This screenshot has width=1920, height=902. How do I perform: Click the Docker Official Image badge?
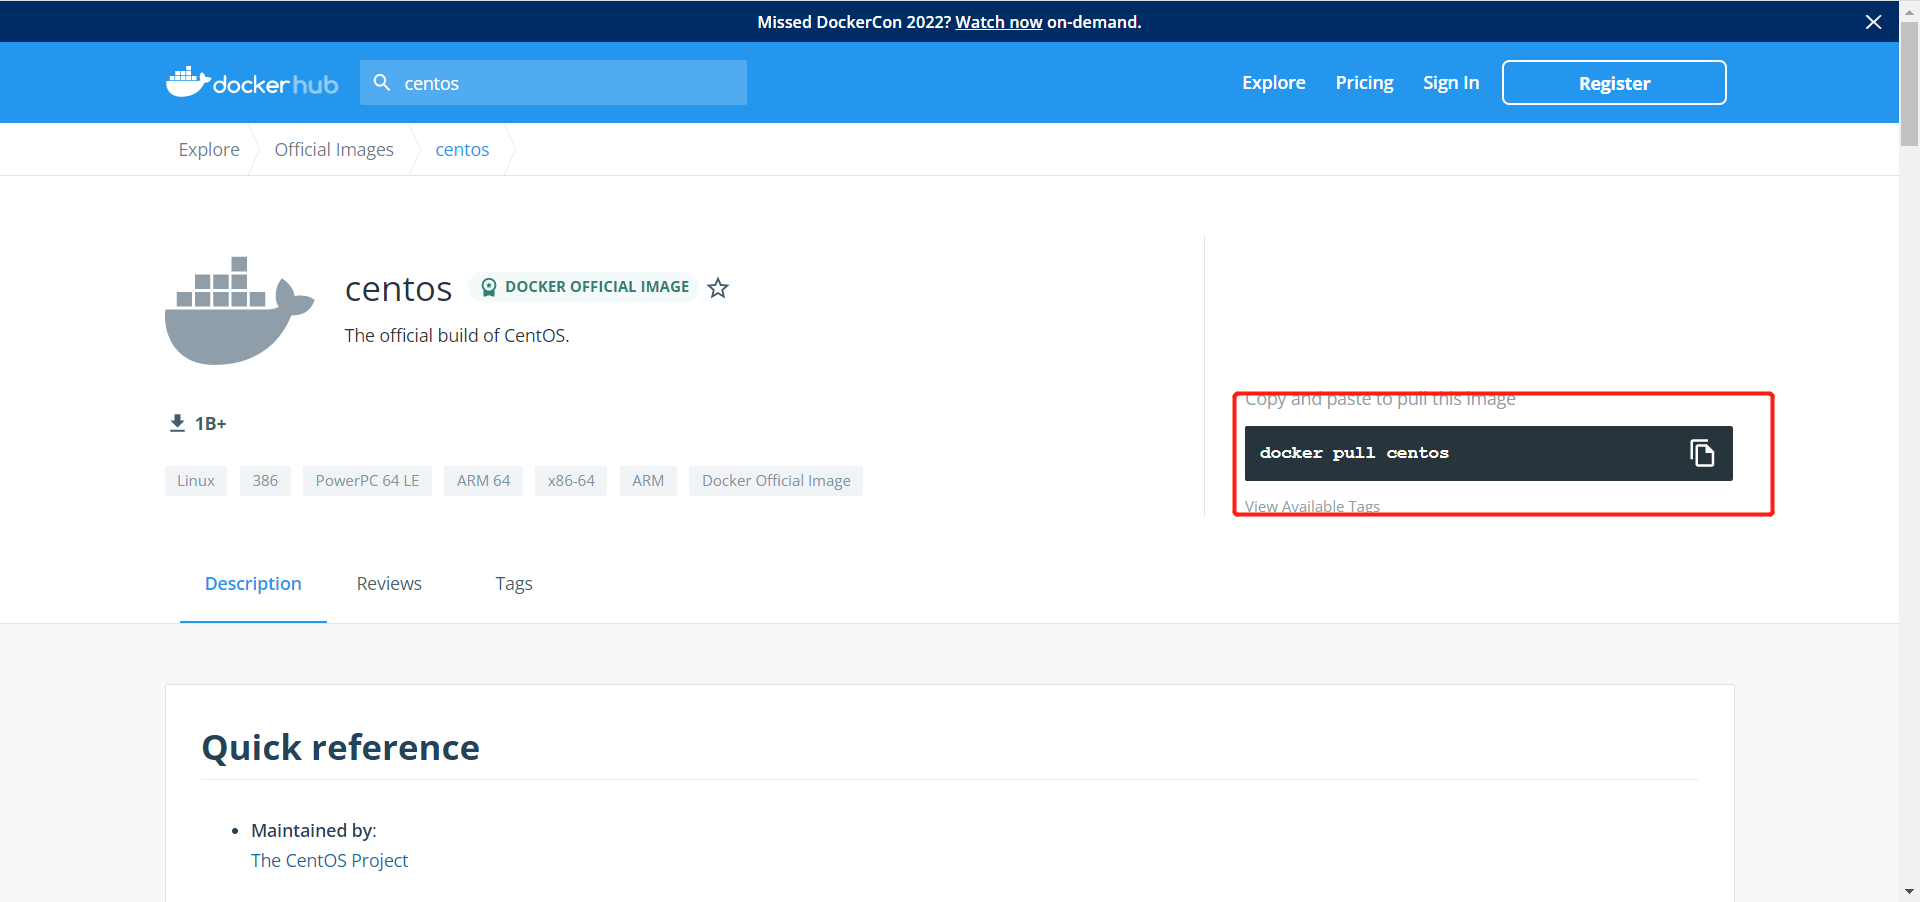click(x=584, y=287)
